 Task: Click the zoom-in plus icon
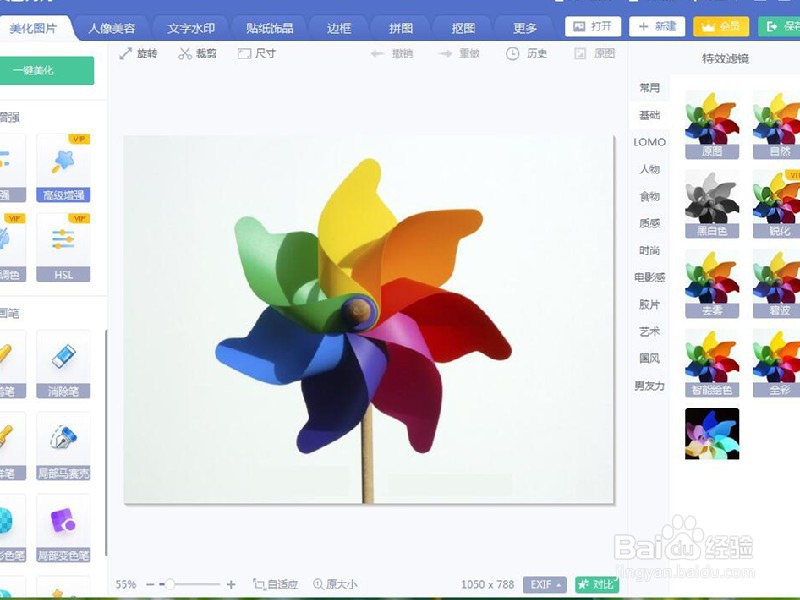[231, 584]
